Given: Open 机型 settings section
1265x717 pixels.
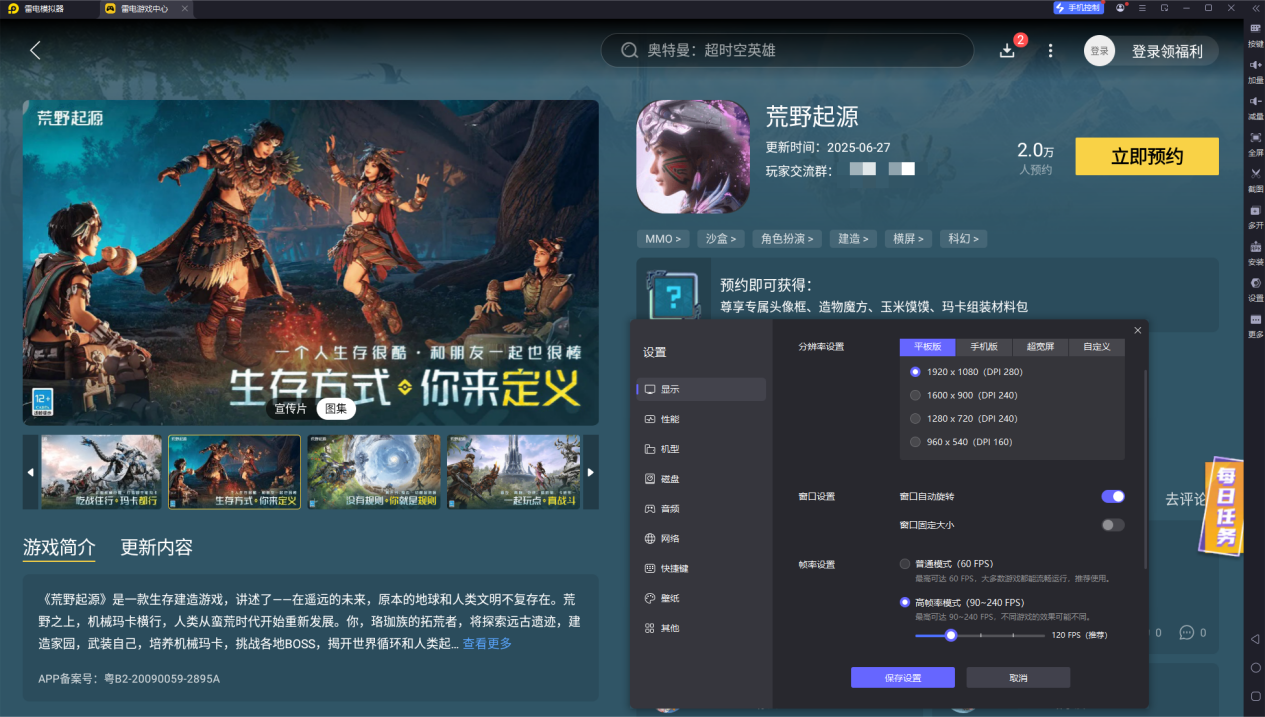Looking at the screenshot, I should click(701, 449).
